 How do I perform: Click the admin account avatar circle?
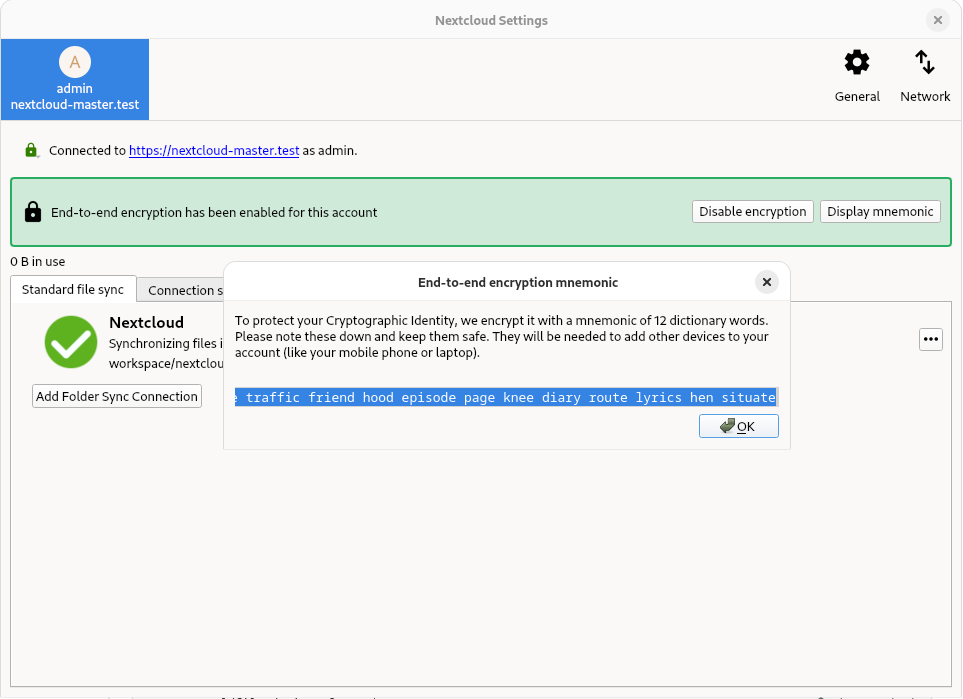(x=74, y=62)
